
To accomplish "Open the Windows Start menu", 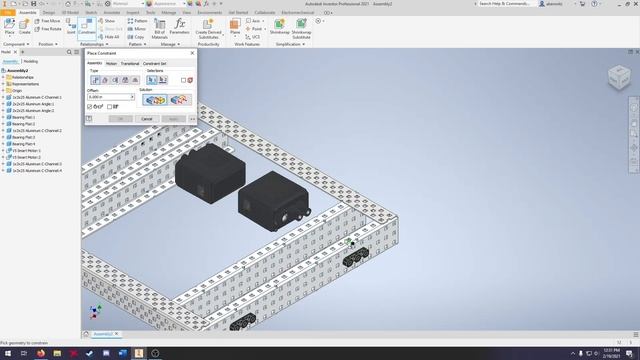I will pyautogui.click(x=8, y=353).
